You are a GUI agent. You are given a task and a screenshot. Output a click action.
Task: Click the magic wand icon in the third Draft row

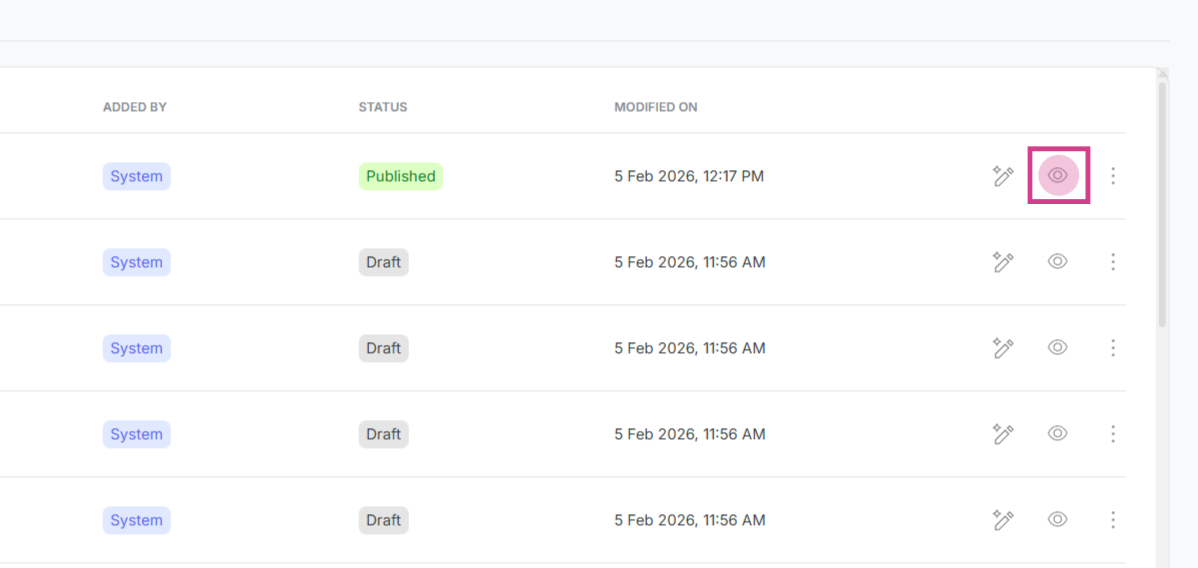[x=1003, y=435]
